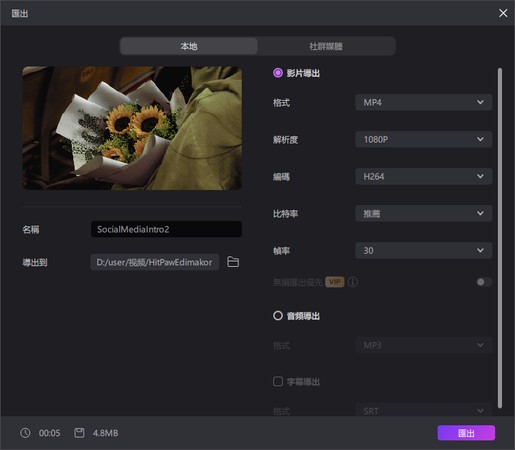The image size is (515, 450).
Task: Click the 4.8MB file size text
Action: [x=105, y=433]
